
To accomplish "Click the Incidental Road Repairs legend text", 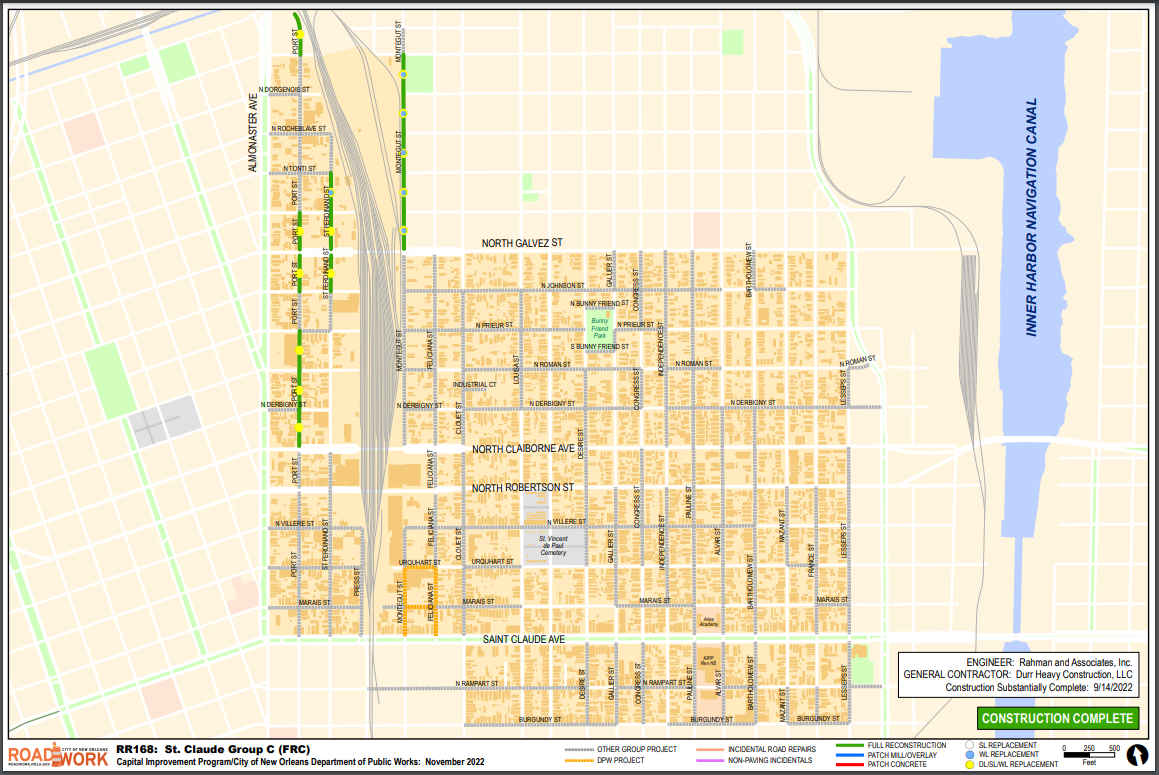I will 772,749.
